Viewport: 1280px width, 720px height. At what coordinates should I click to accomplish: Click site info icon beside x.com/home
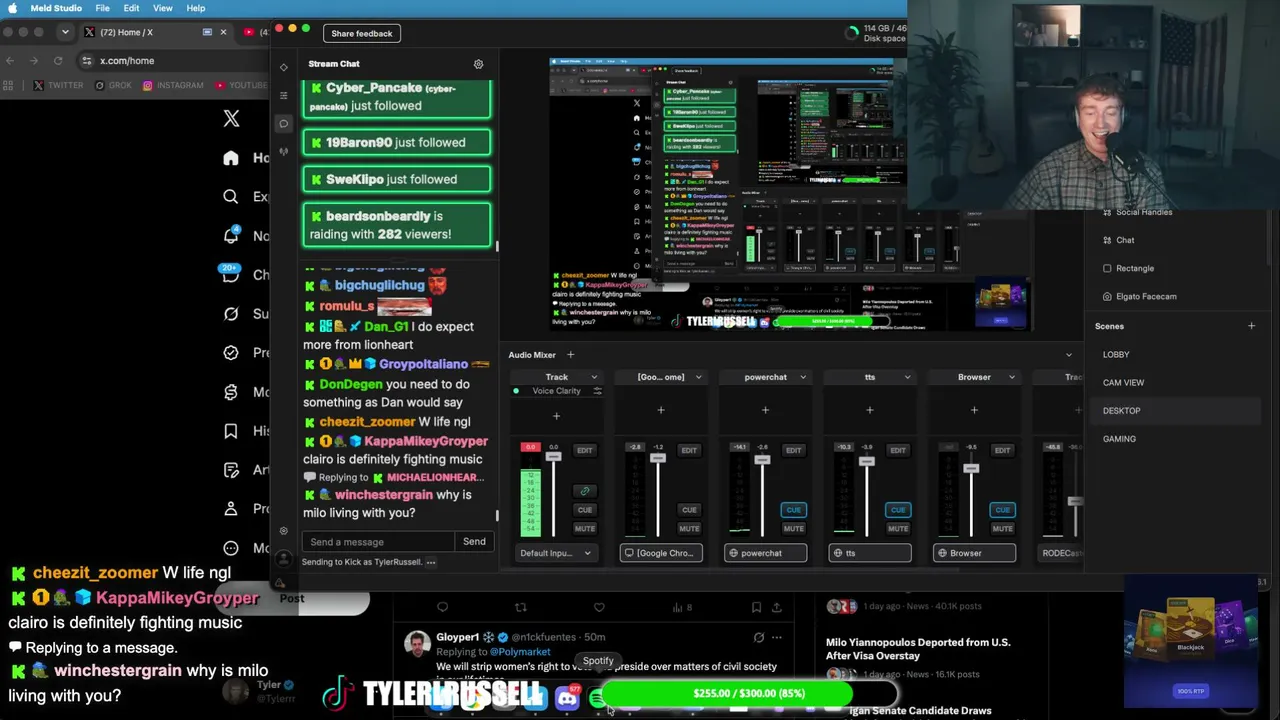tap(88, 61)
